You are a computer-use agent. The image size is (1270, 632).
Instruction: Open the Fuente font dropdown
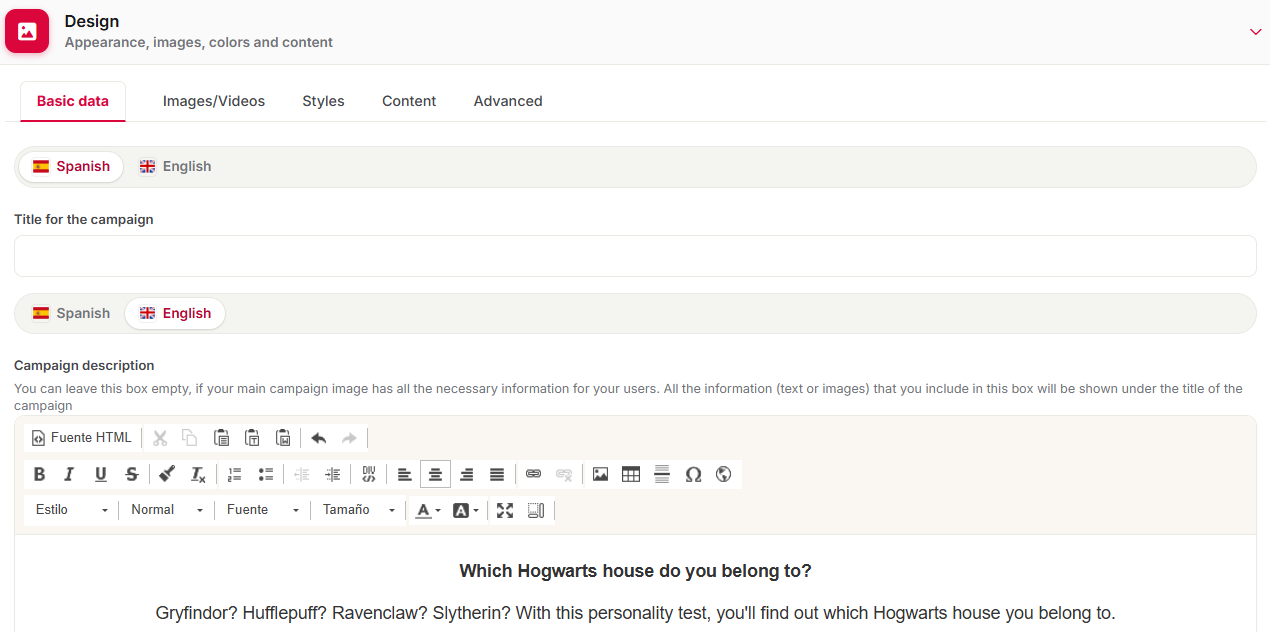263,510
